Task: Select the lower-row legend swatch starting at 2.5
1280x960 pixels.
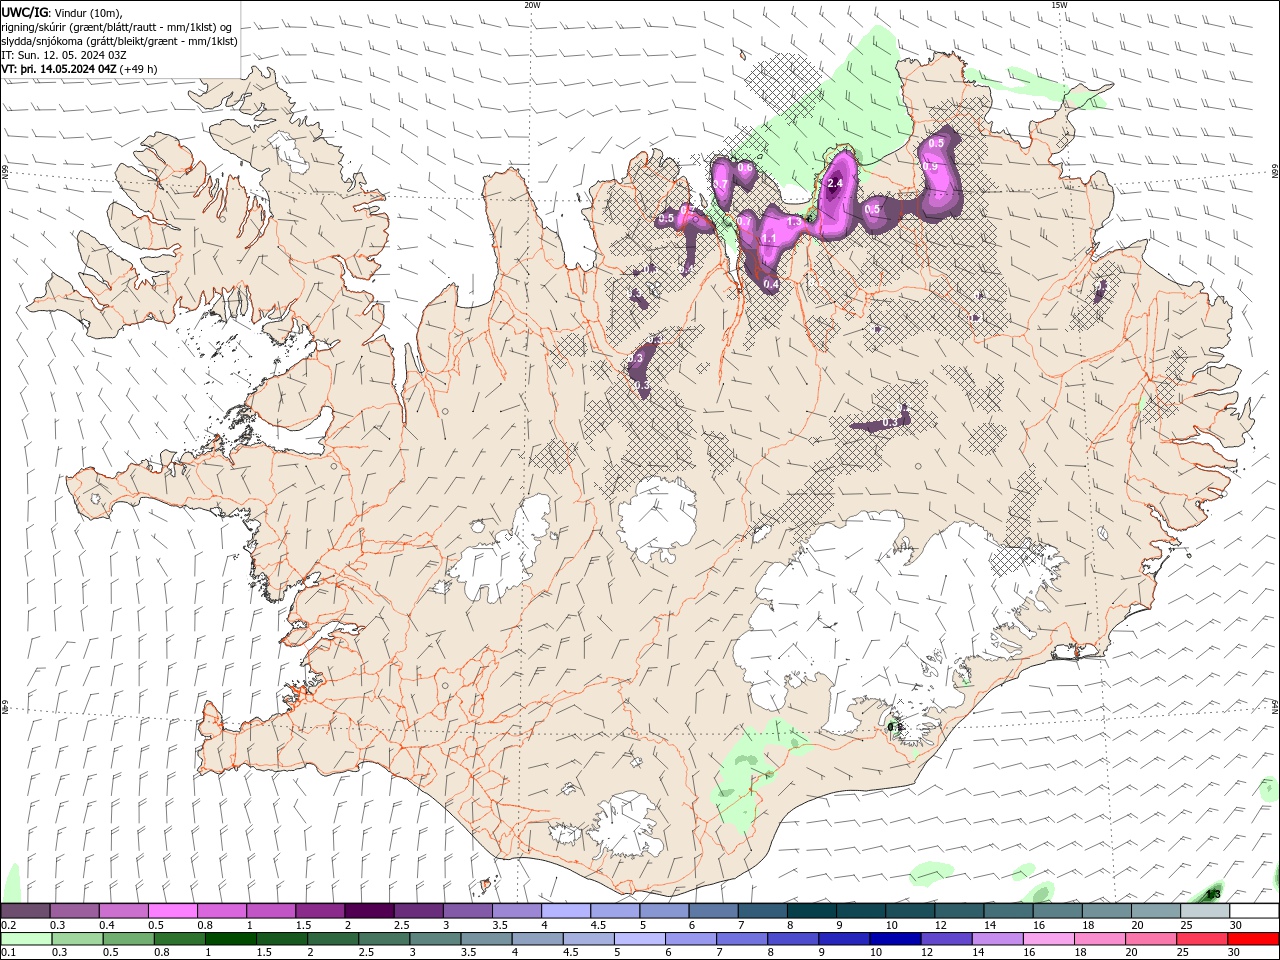Action: coord(383,939)
